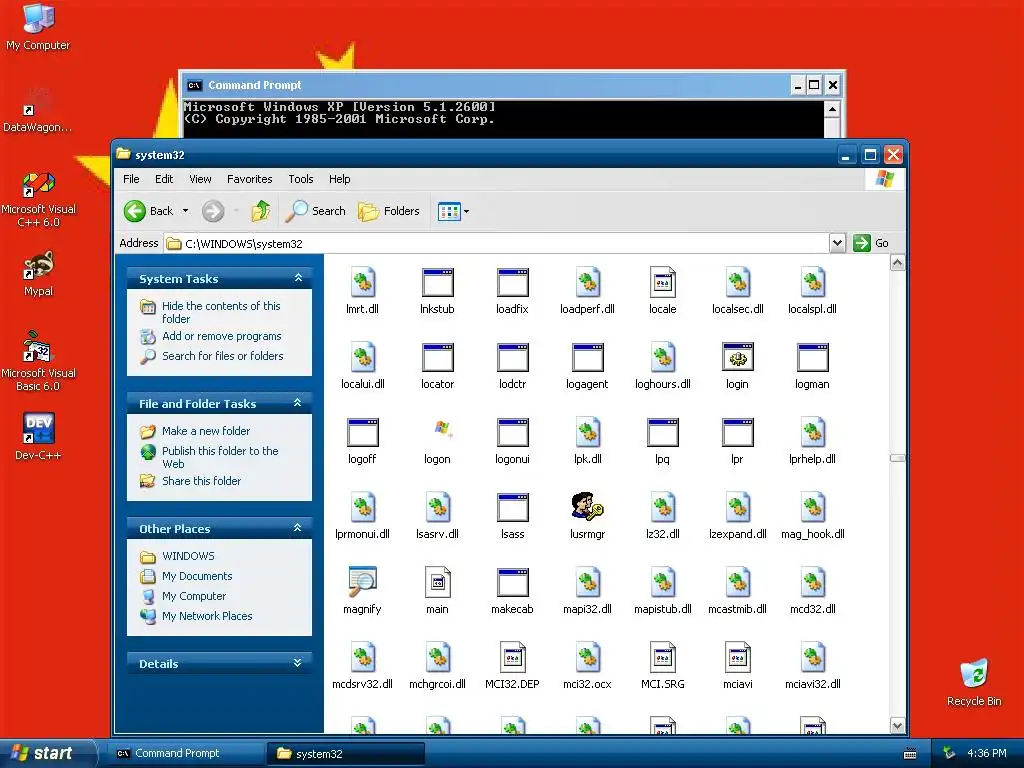Select loadperf.dll file icon
Image resolution: width=1024 pixels, height=768 pixels.
point(588,282)
